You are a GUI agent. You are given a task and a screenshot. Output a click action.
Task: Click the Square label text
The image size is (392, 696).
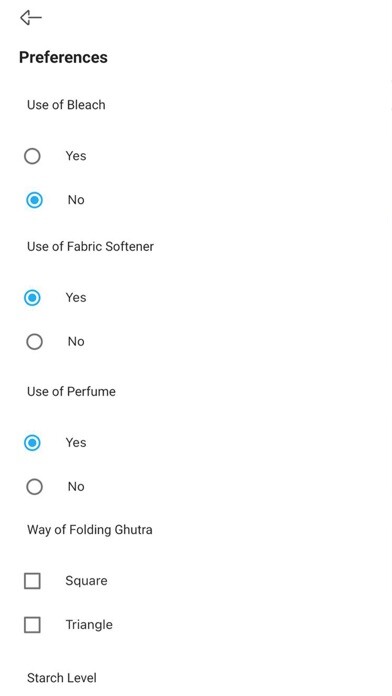tap(86, 581)
